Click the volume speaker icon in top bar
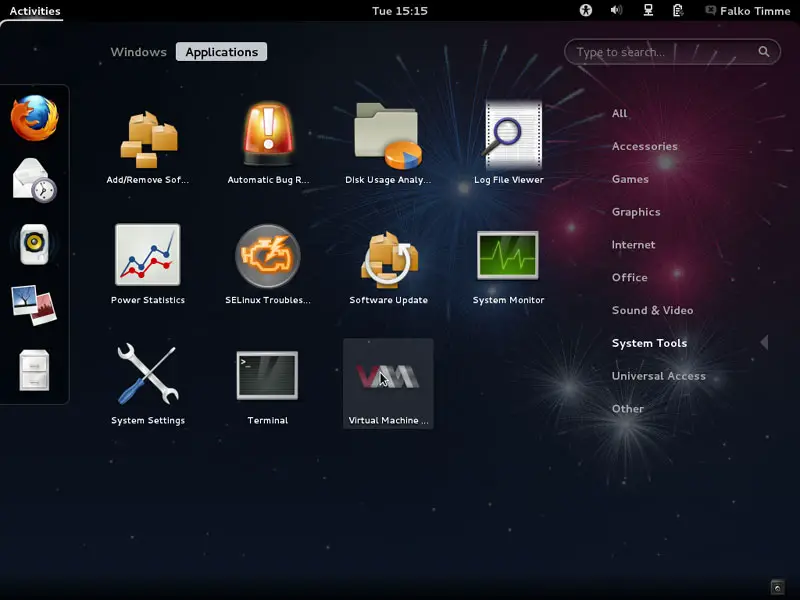The width and height of the screenshot is (800, 600). (x=616, y=10)
